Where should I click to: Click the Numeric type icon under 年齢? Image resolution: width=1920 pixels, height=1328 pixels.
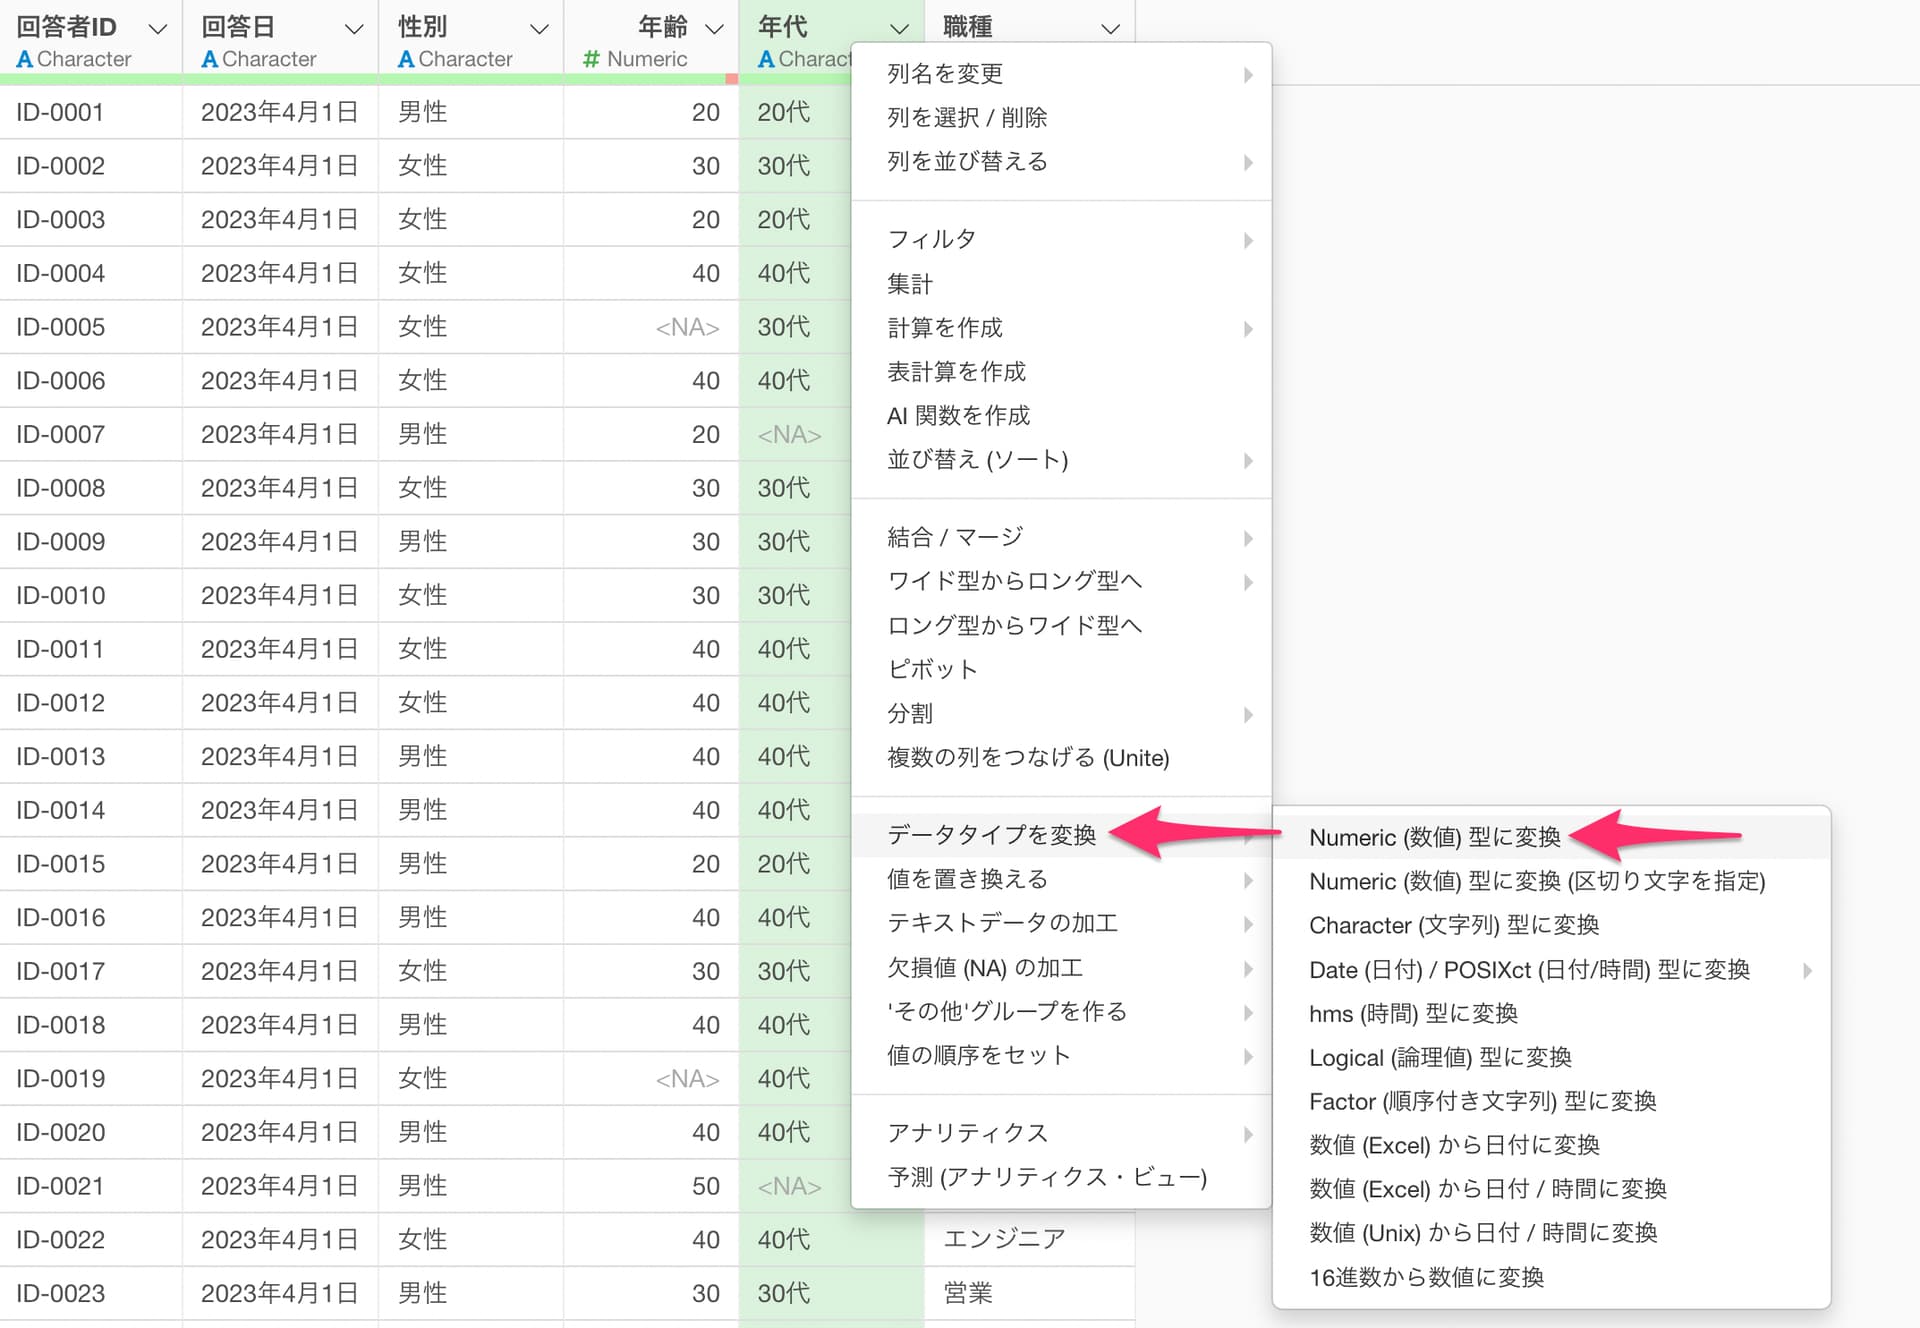[x=591, y=60]
